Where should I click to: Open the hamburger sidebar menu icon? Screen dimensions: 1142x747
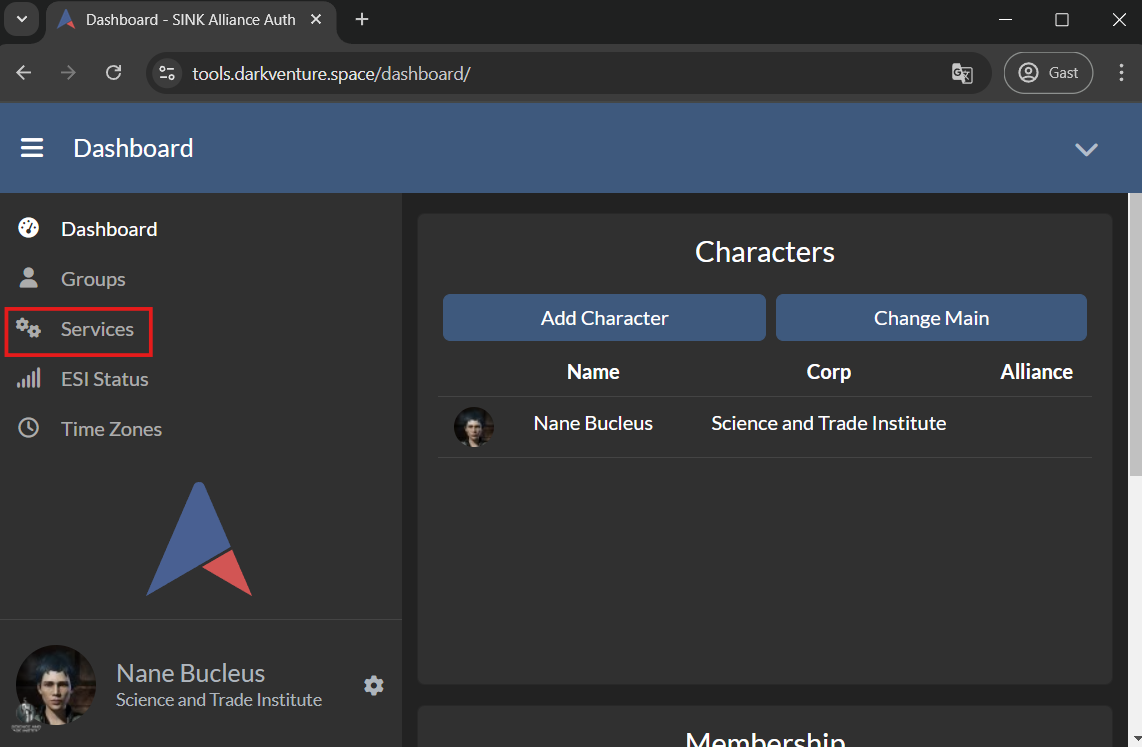[x=32, y=148]
